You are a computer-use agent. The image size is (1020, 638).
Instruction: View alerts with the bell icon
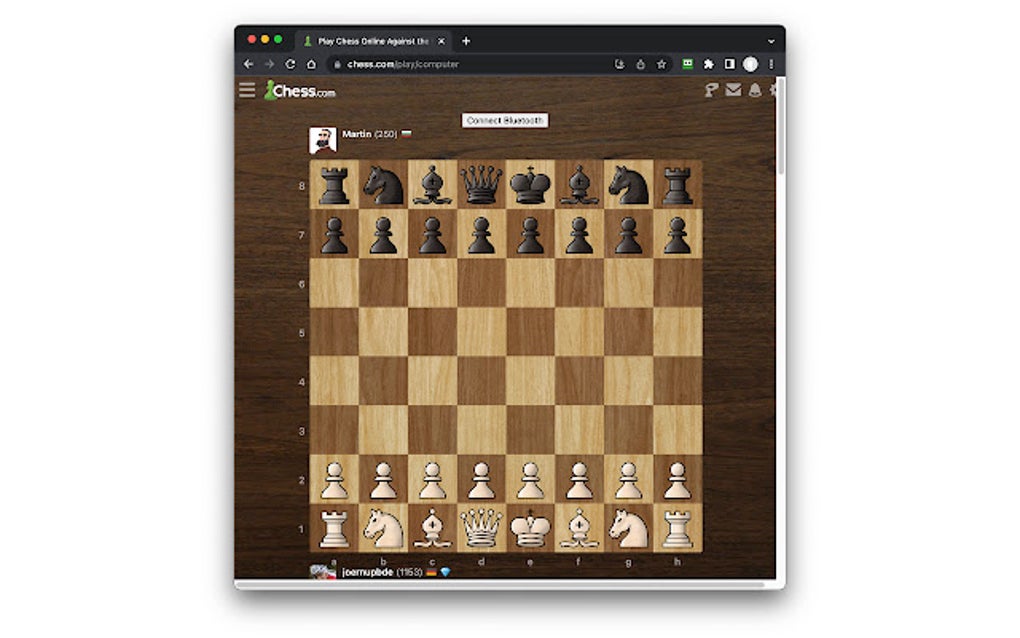point(756,90)
